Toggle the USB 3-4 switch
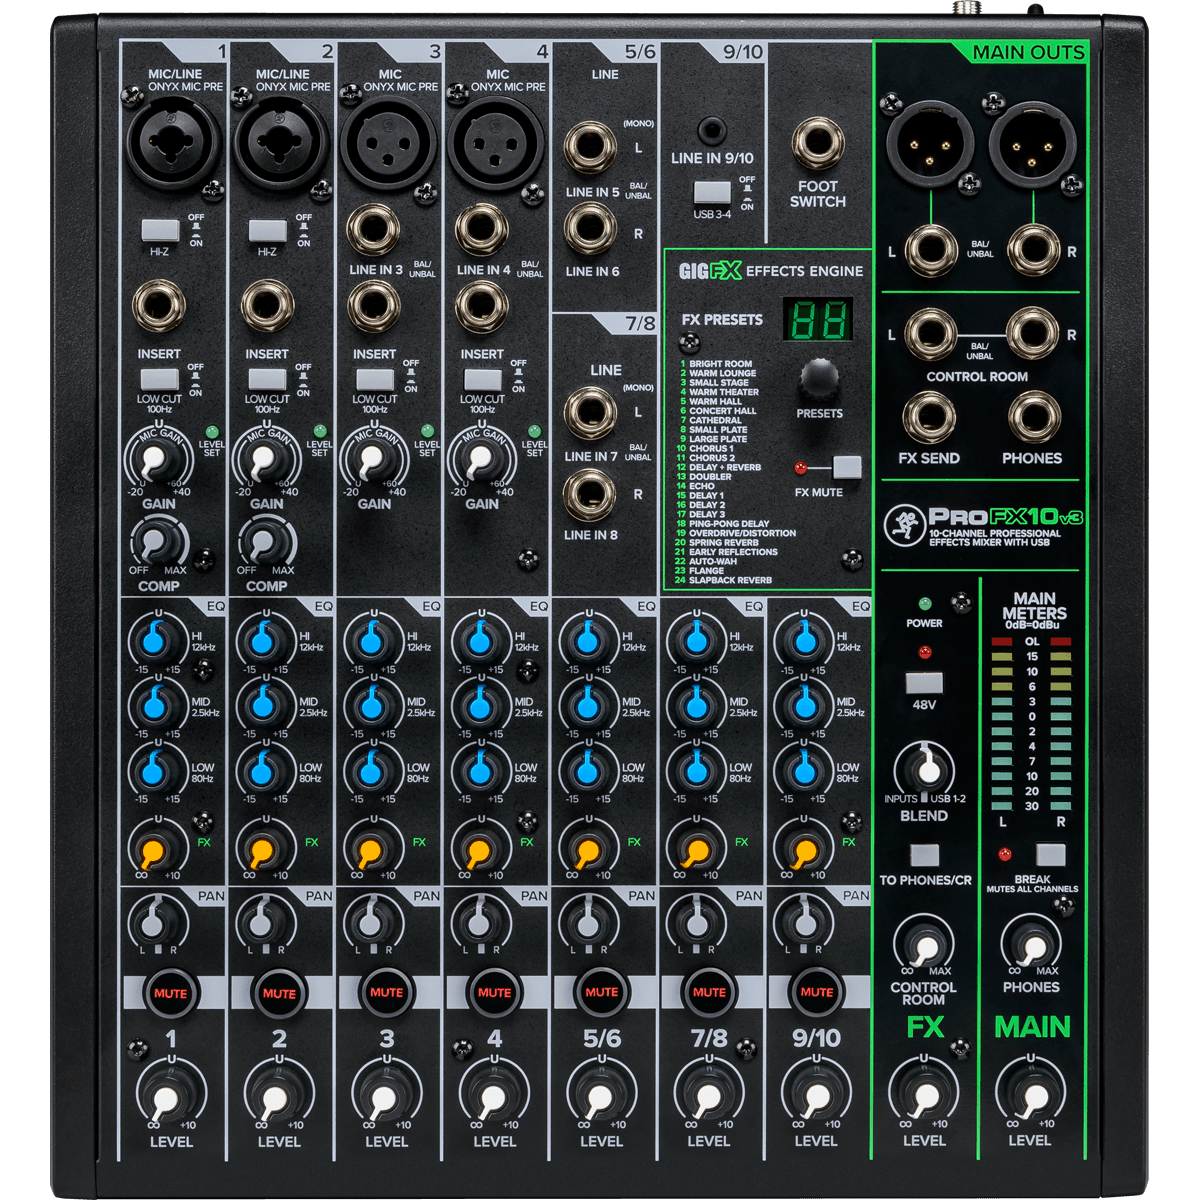This screenshot has width=1200, height=1200. (712, 193)
